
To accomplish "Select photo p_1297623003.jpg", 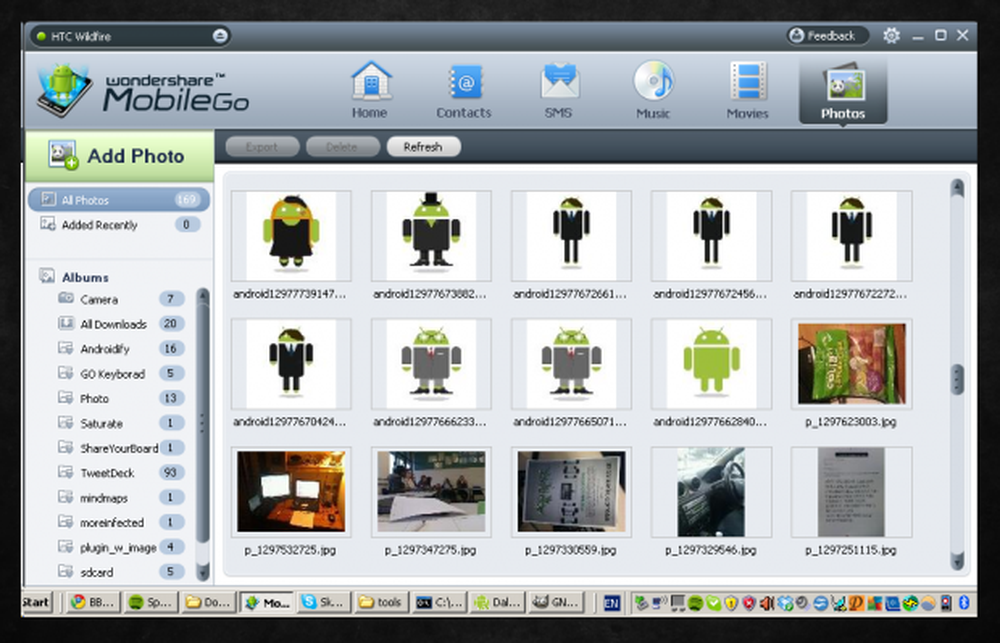I will pos(851,364).
